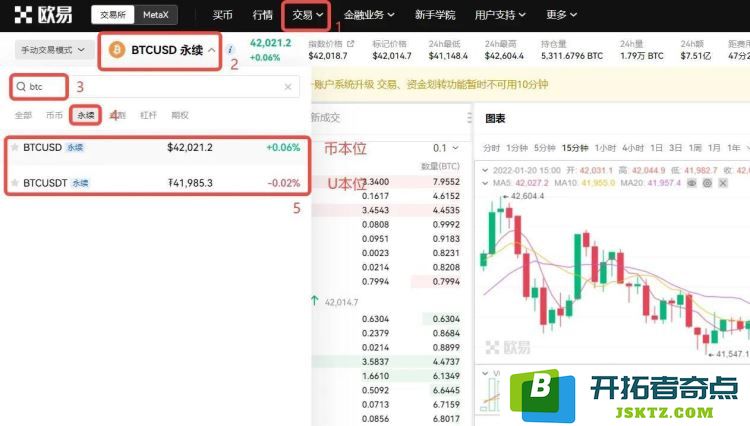750x426 pixels.
Task: Click the 42,021.2 last price in header
Action: [x=270, y=43]
